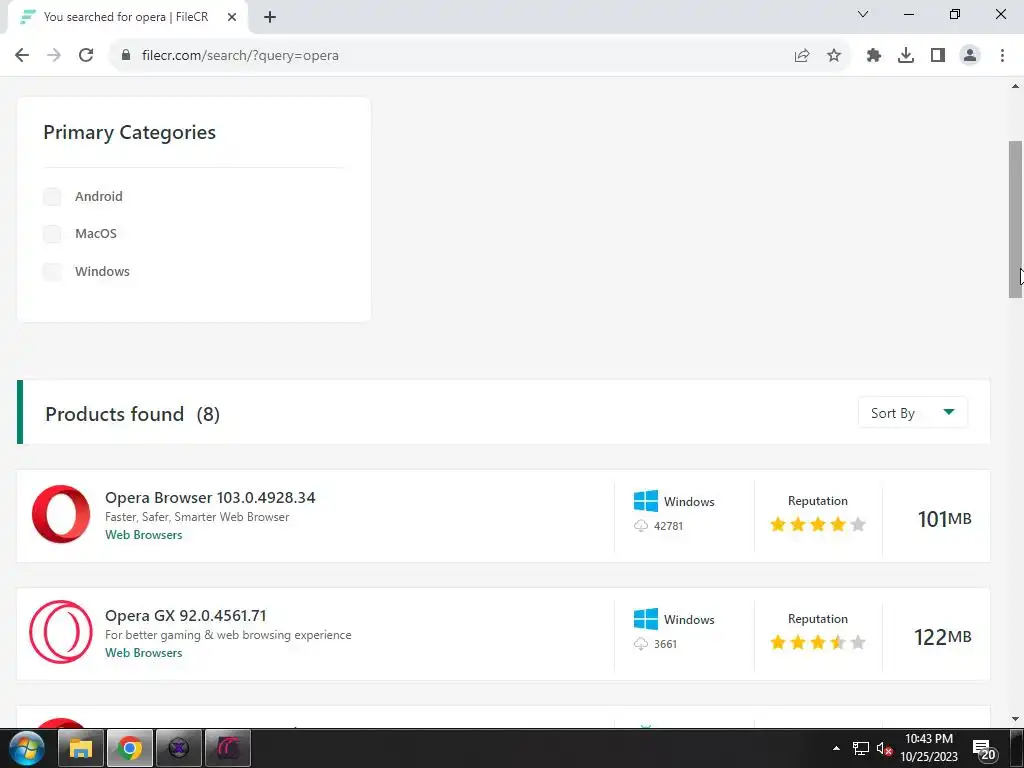
Task: Open the Chrome profile avatar
Action: pos(970,56)
